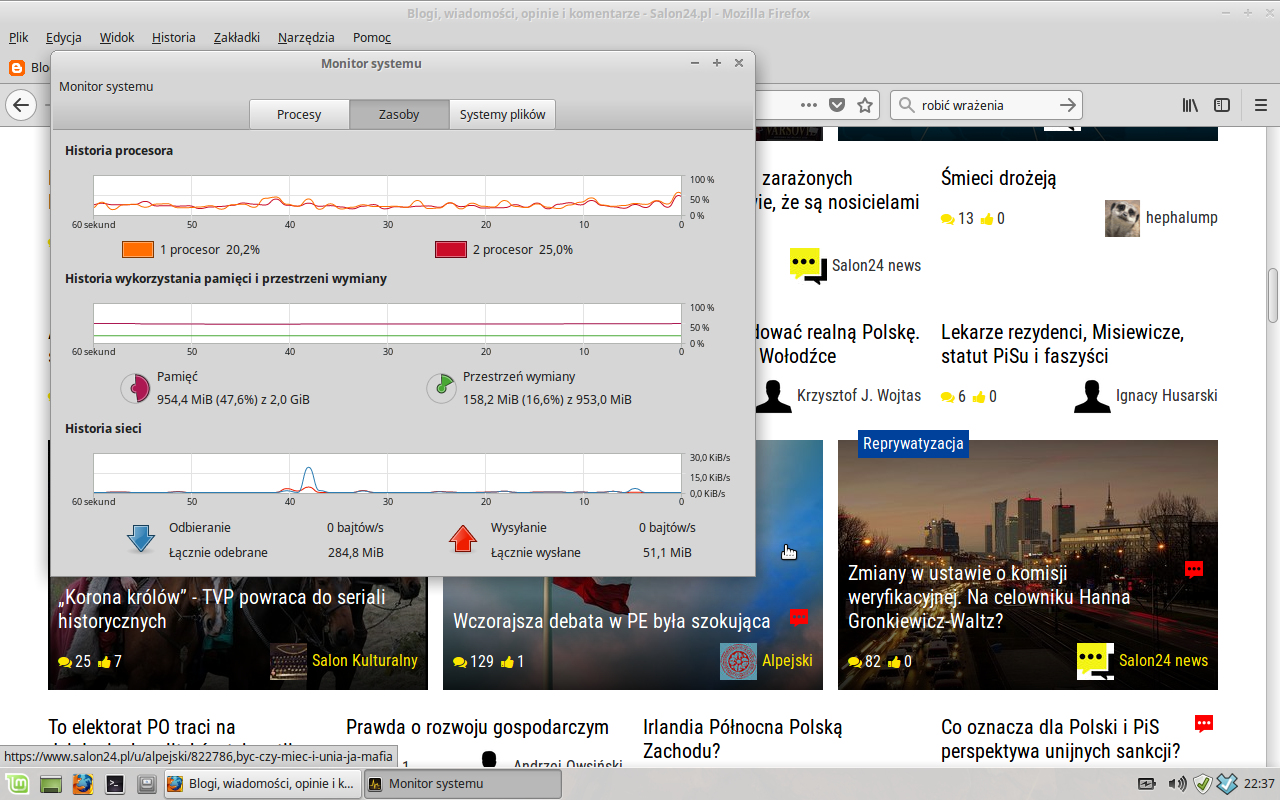Screen dimensions: 1280x800
Task: Open the Monitor systemu menu
Action: (x=106, y=86)
